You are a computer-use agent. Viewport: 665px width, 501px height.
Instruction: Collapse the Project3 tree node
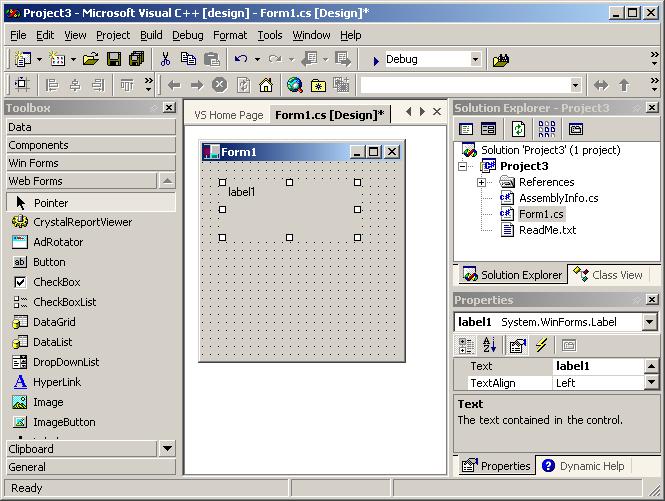(463, 166)
